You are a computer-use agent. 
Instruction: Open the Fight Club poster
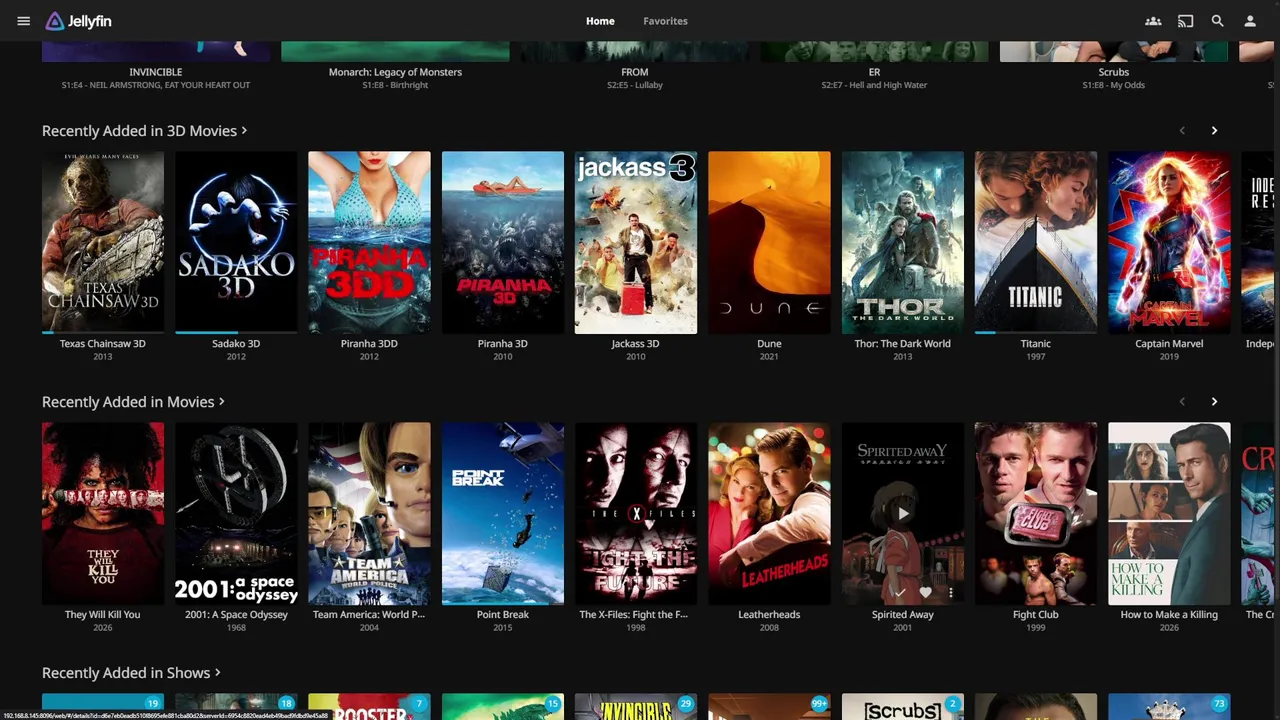click(x=1036, y=513)
